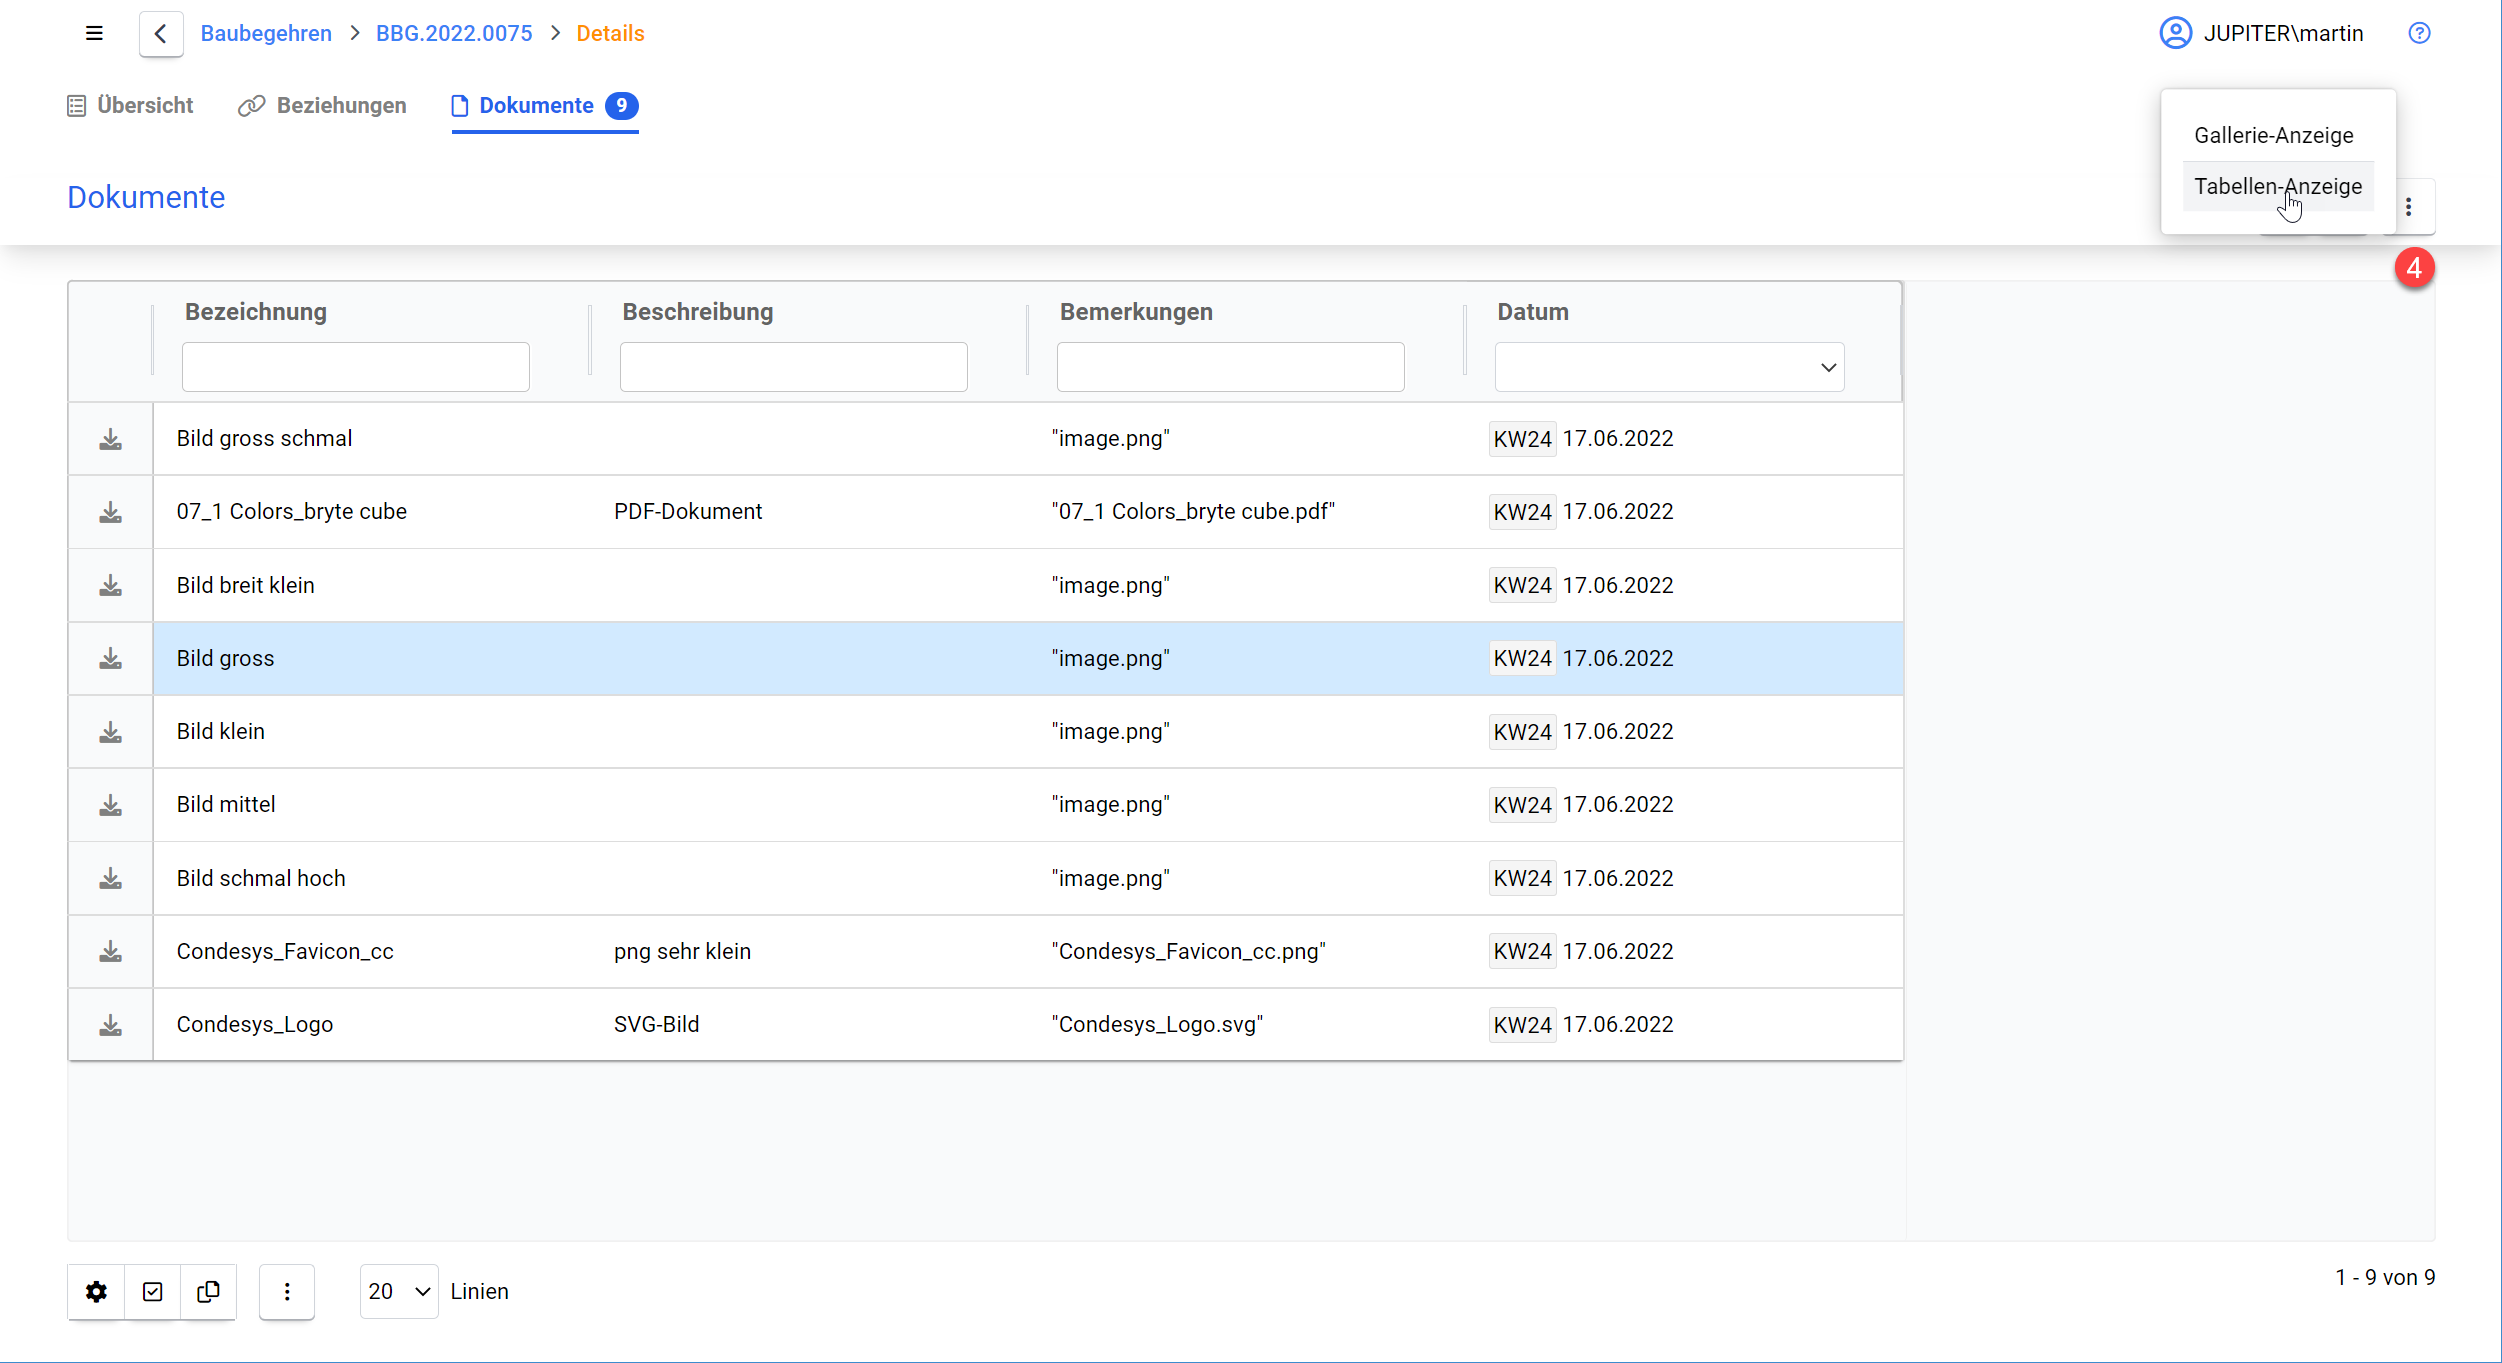Download the Bild gross schmal document

coord(111,439)
